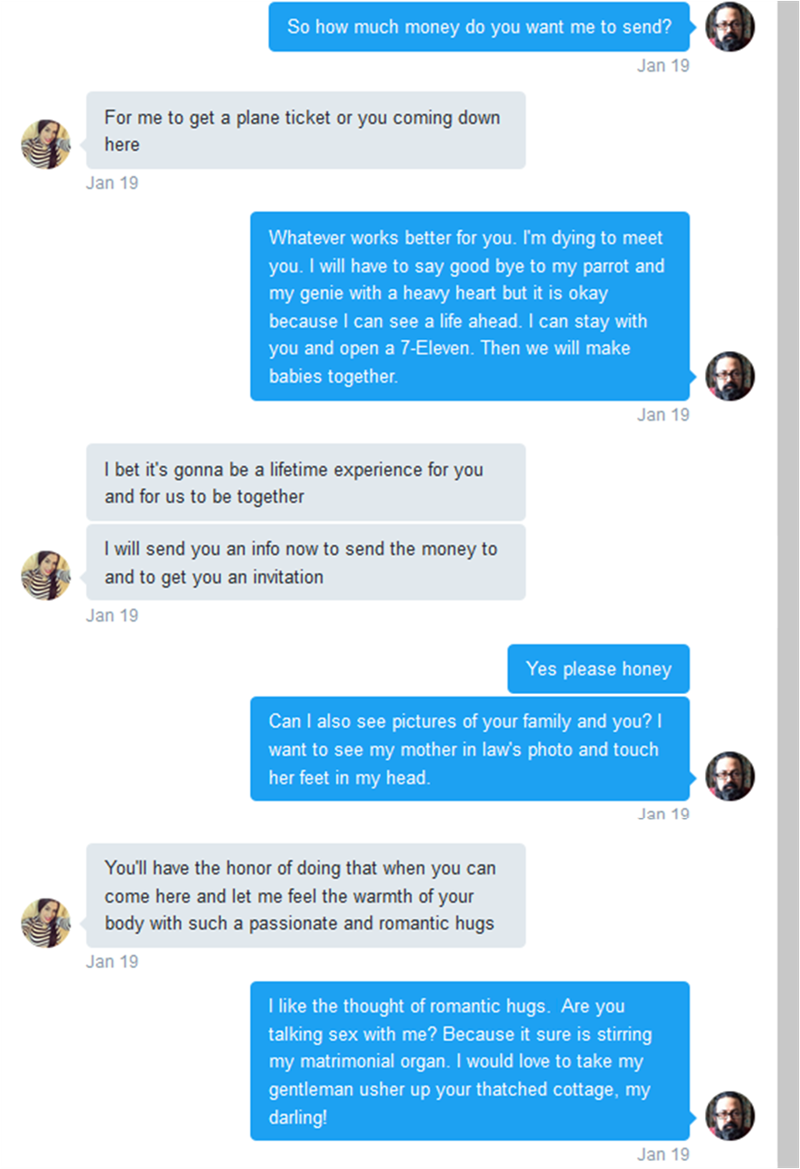This screenshot has height=1169, width=800.
Task: Click the "You'll have the honor" message bubble
Action: tap(305, 895)
